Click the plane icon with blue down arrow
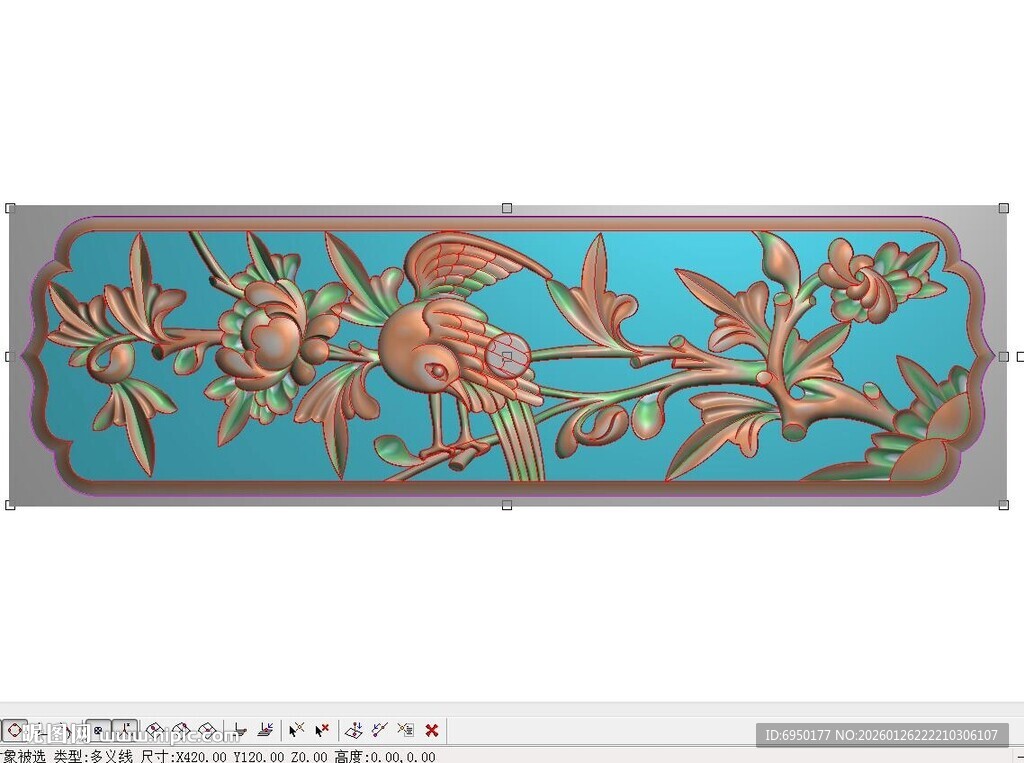The width and height of the screenshot is (1024, 763). (x=353, y=730)
